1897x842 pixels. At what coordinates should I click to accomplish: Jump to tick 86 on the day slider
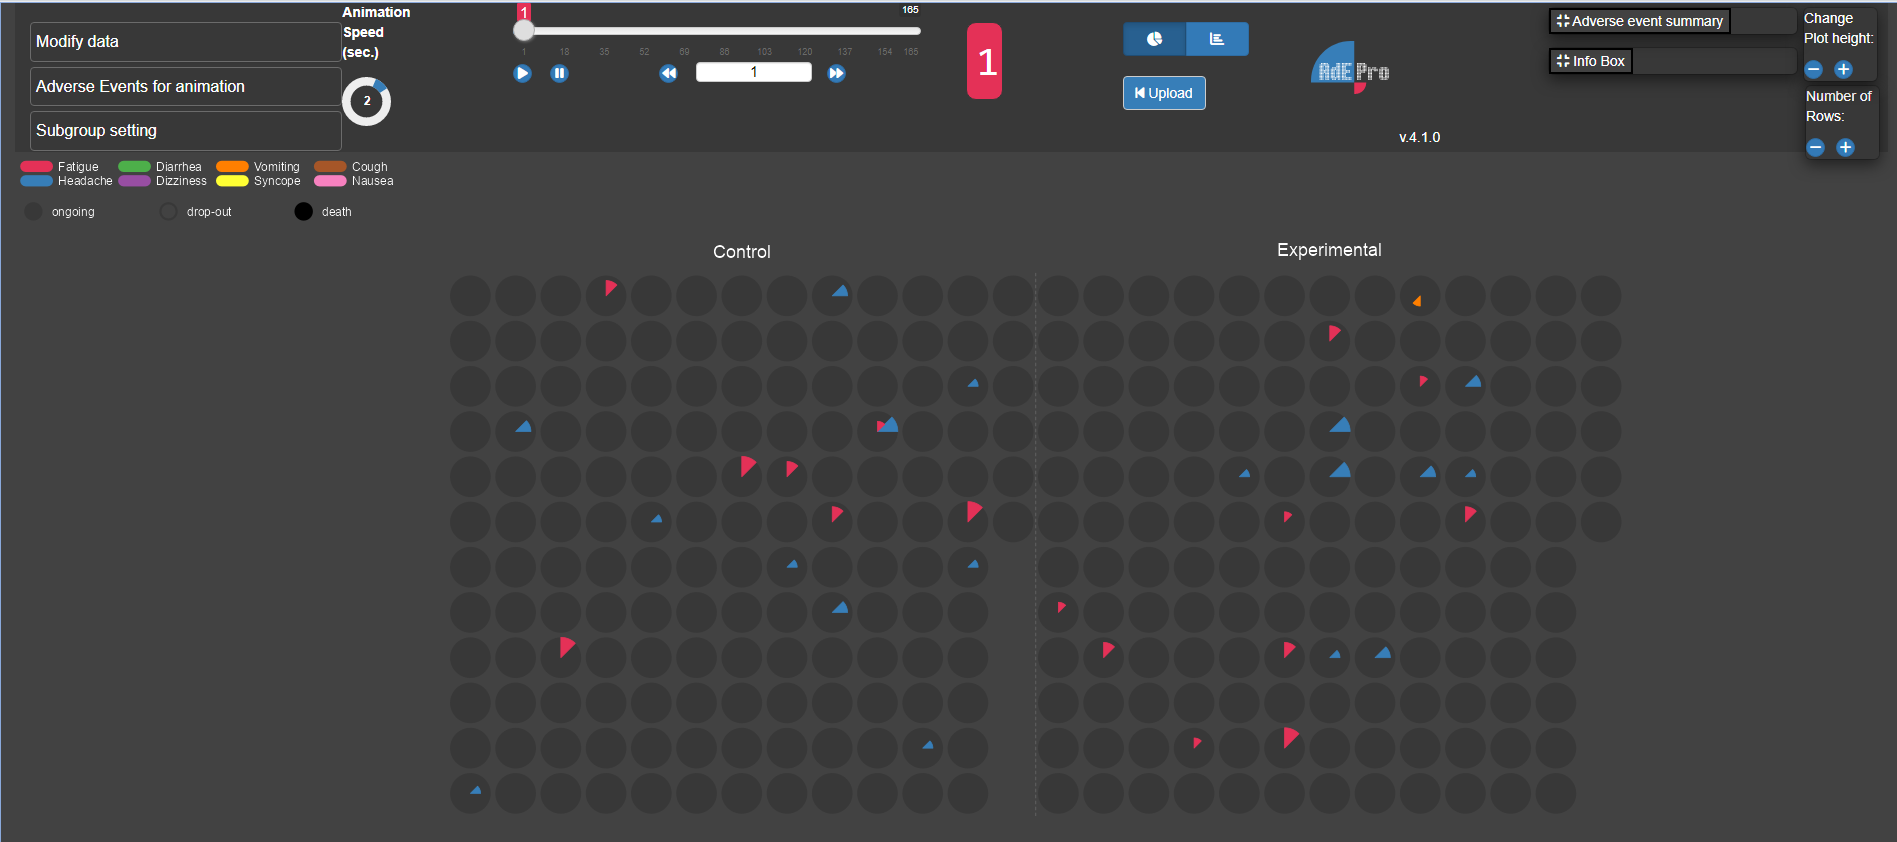(724, 51)
